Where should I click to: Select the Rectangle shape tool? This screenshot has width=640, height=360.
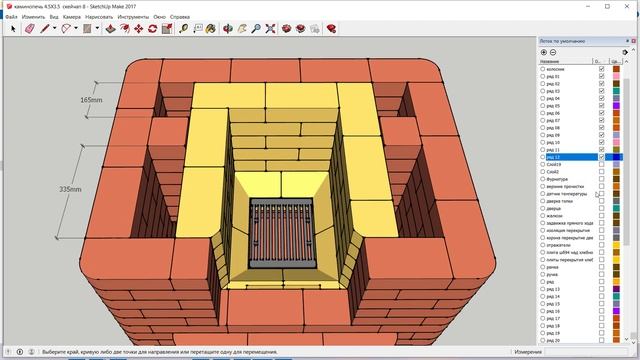(87, 29)
